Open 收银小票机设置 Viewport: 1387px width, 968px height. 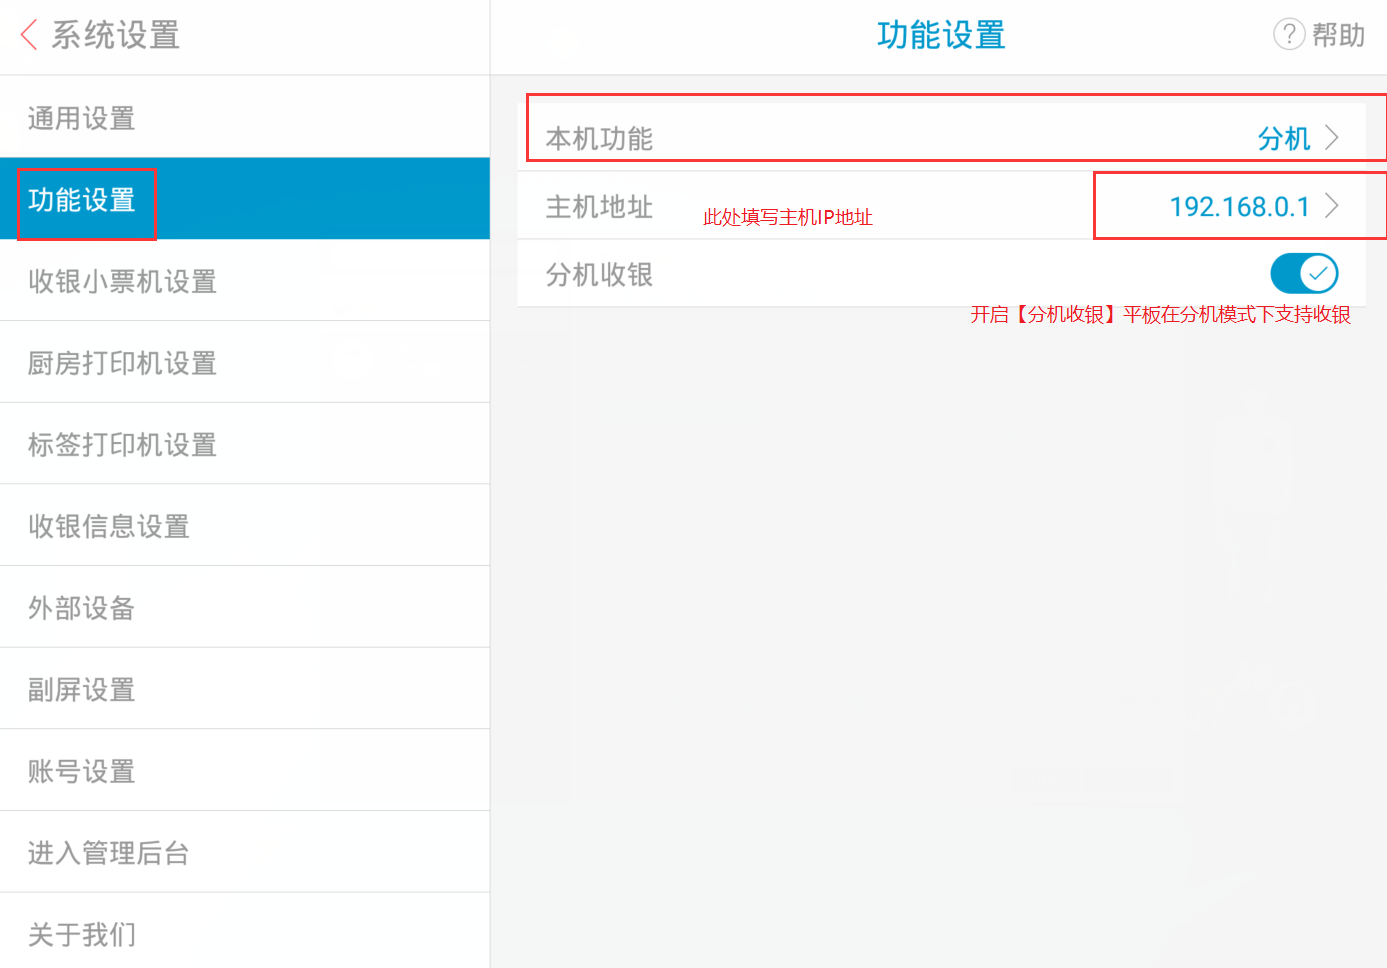(x=245, y=281)
